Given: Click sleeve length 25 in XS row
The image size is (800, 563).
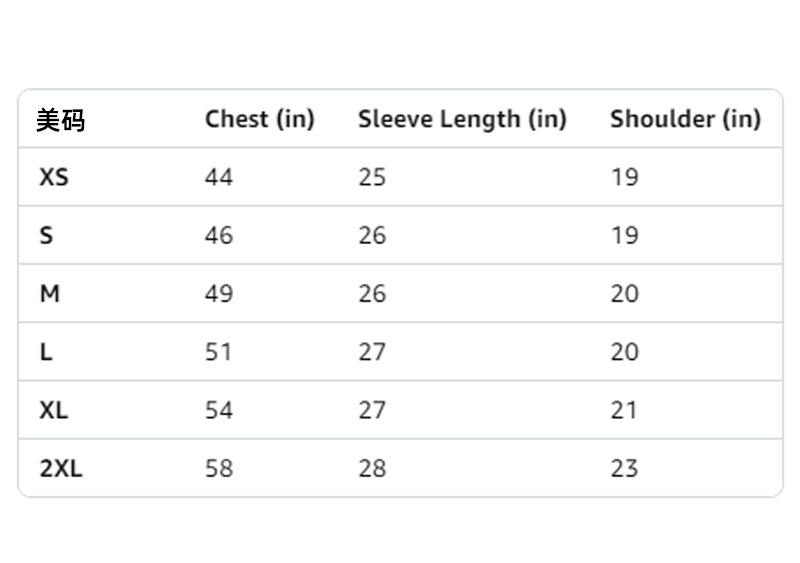Looking at the screenshot, I should coord(372,178).
